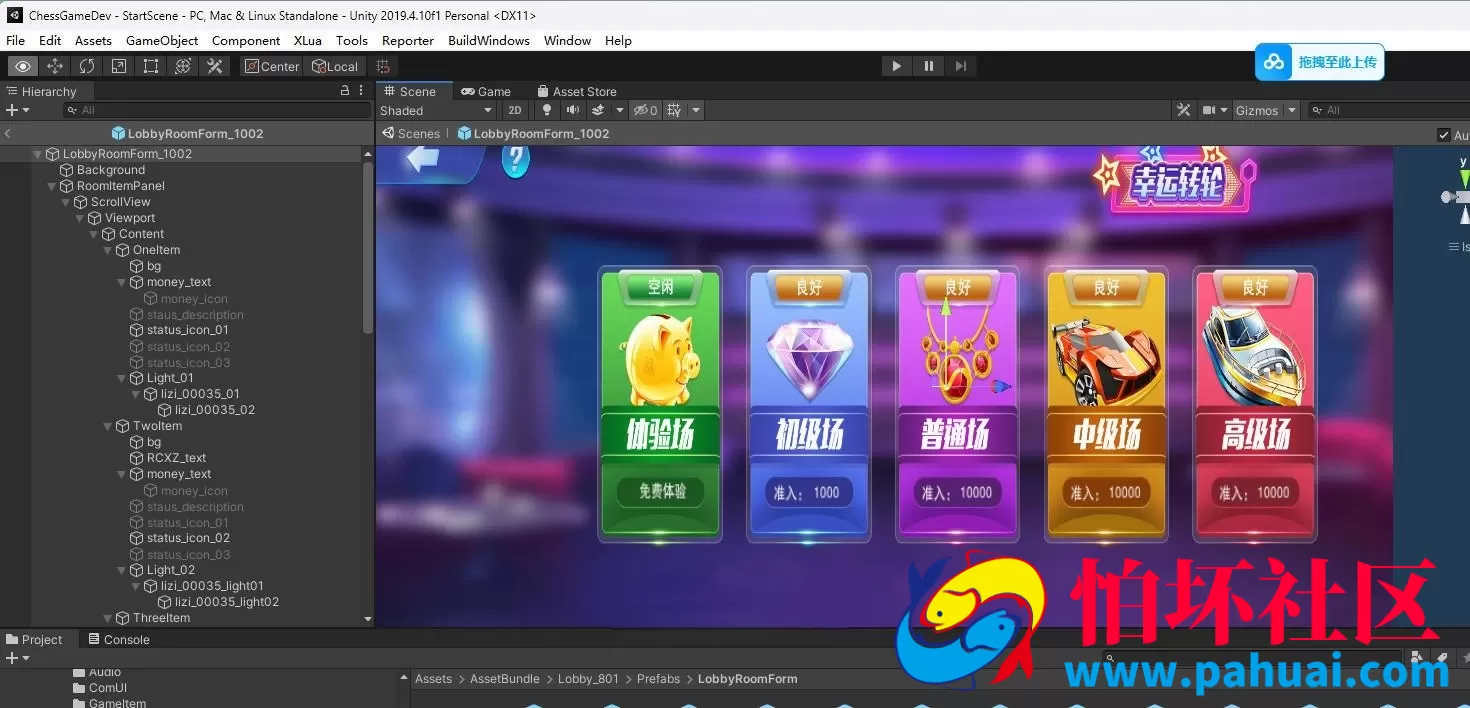1470x708 pixels.
Task: Click the 幸运转轮 lucky wheel banner
Action: pyautogui.click(x=1176, y=180)
